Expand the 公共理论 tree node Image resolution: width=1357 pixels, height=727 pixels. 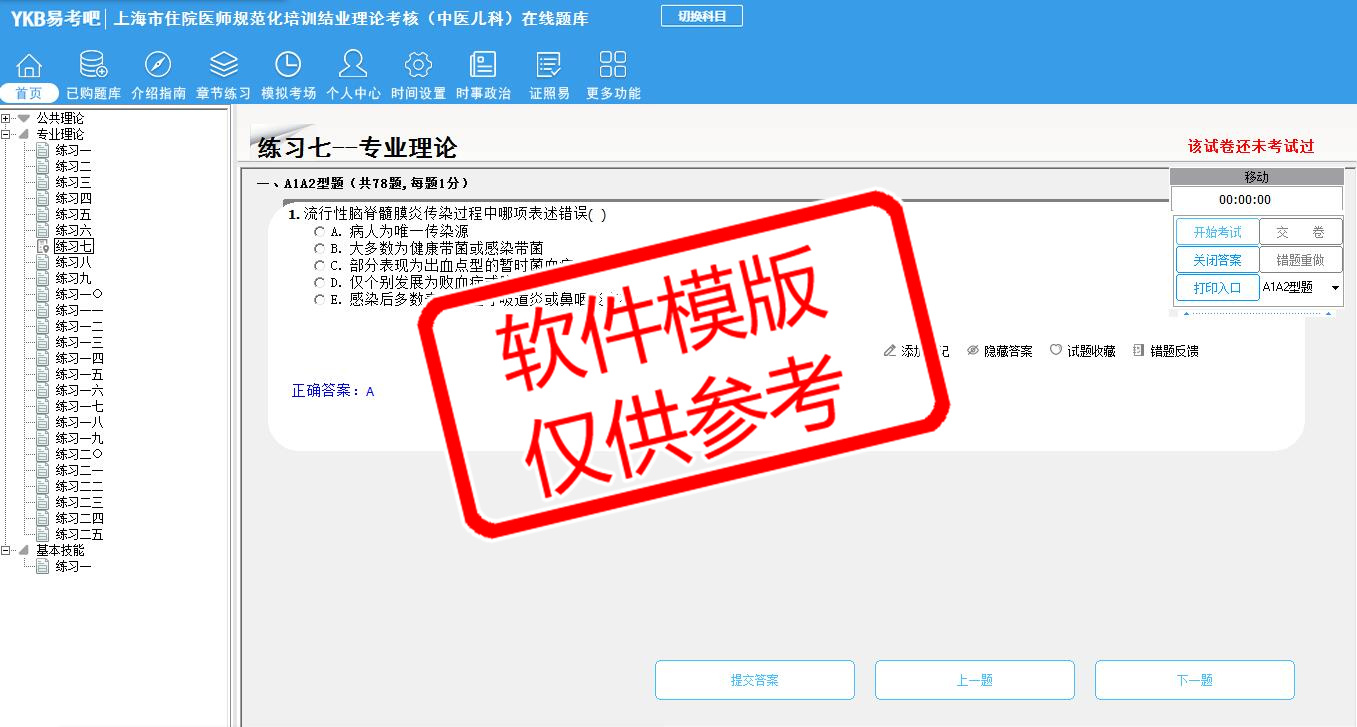pyautogui.click(x=7, y=118)
